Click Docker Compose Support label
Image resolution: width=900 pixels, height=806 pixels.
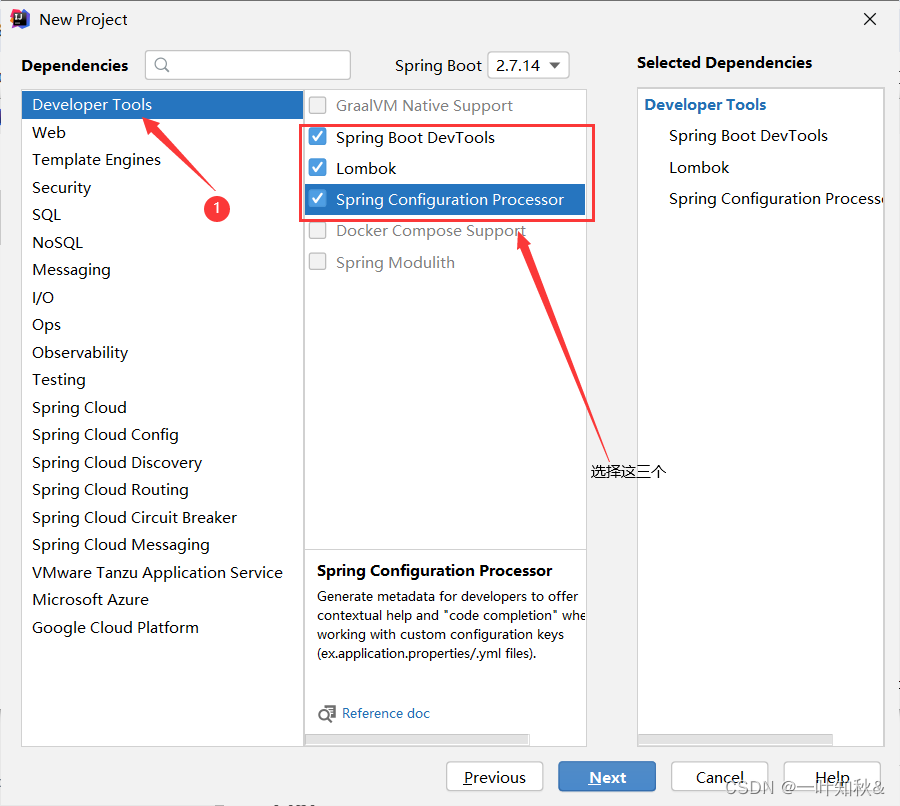coord(430,231)
